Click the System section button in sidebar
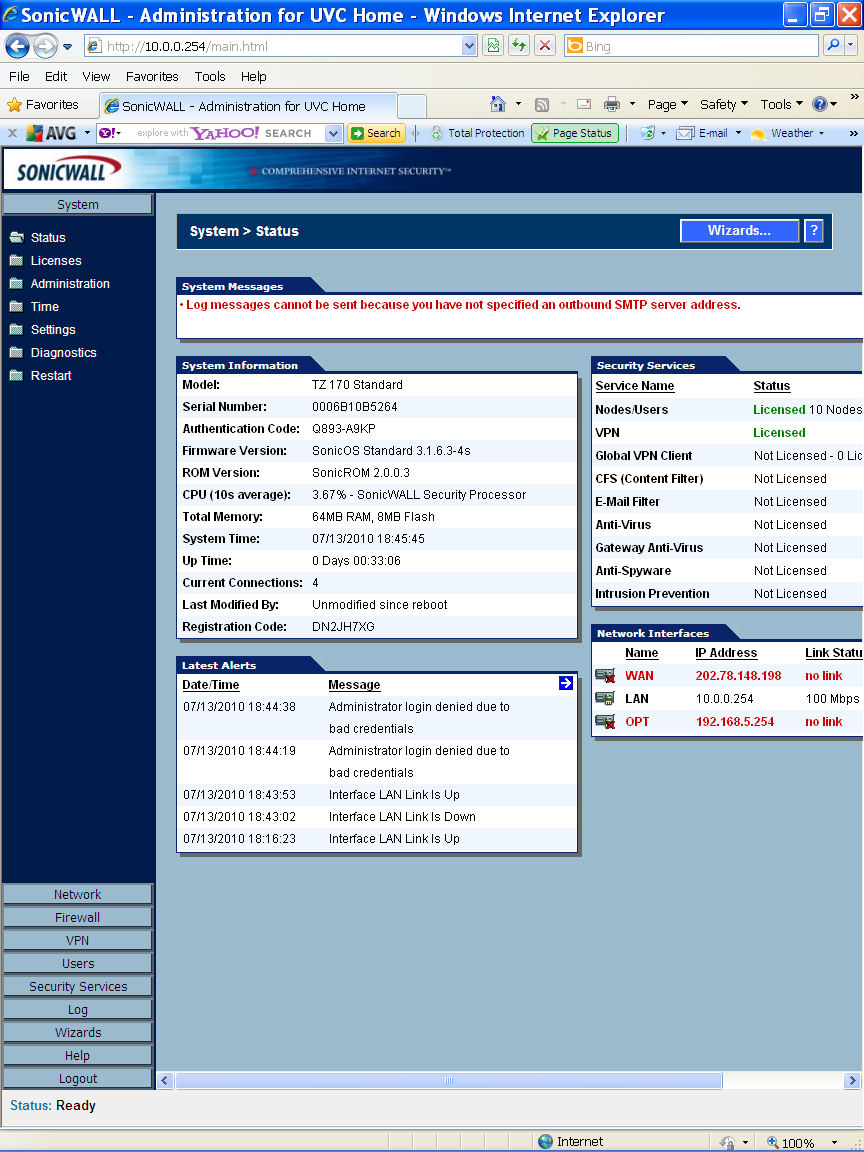The width and height of the screenshot is (864, 1152). coord(78,205)
